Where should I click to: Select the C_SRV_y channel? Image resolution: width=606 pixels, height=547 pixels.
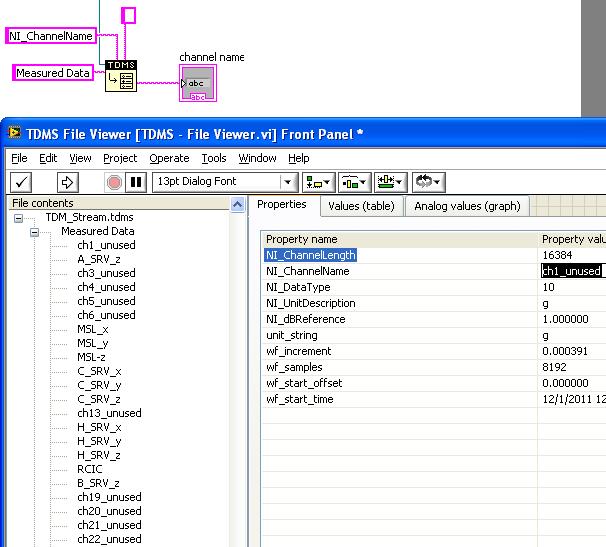(x=99, y=385)
